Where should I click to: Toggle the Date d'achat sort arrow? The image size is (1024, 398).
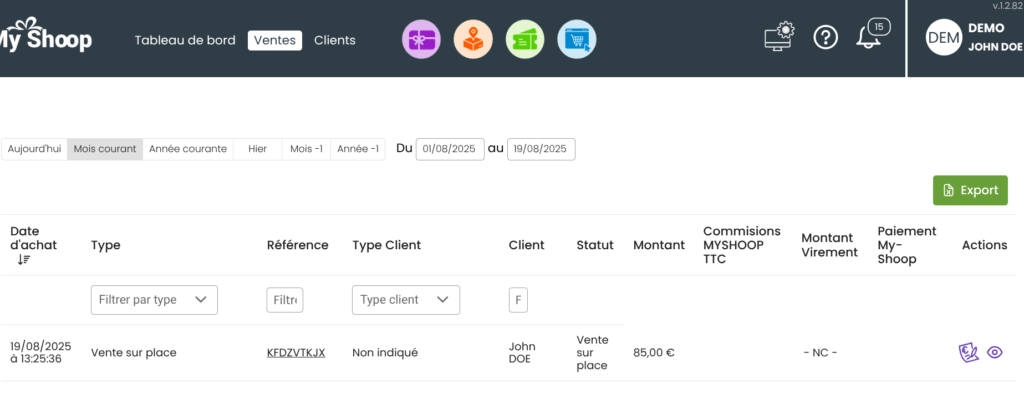(24, 260)
